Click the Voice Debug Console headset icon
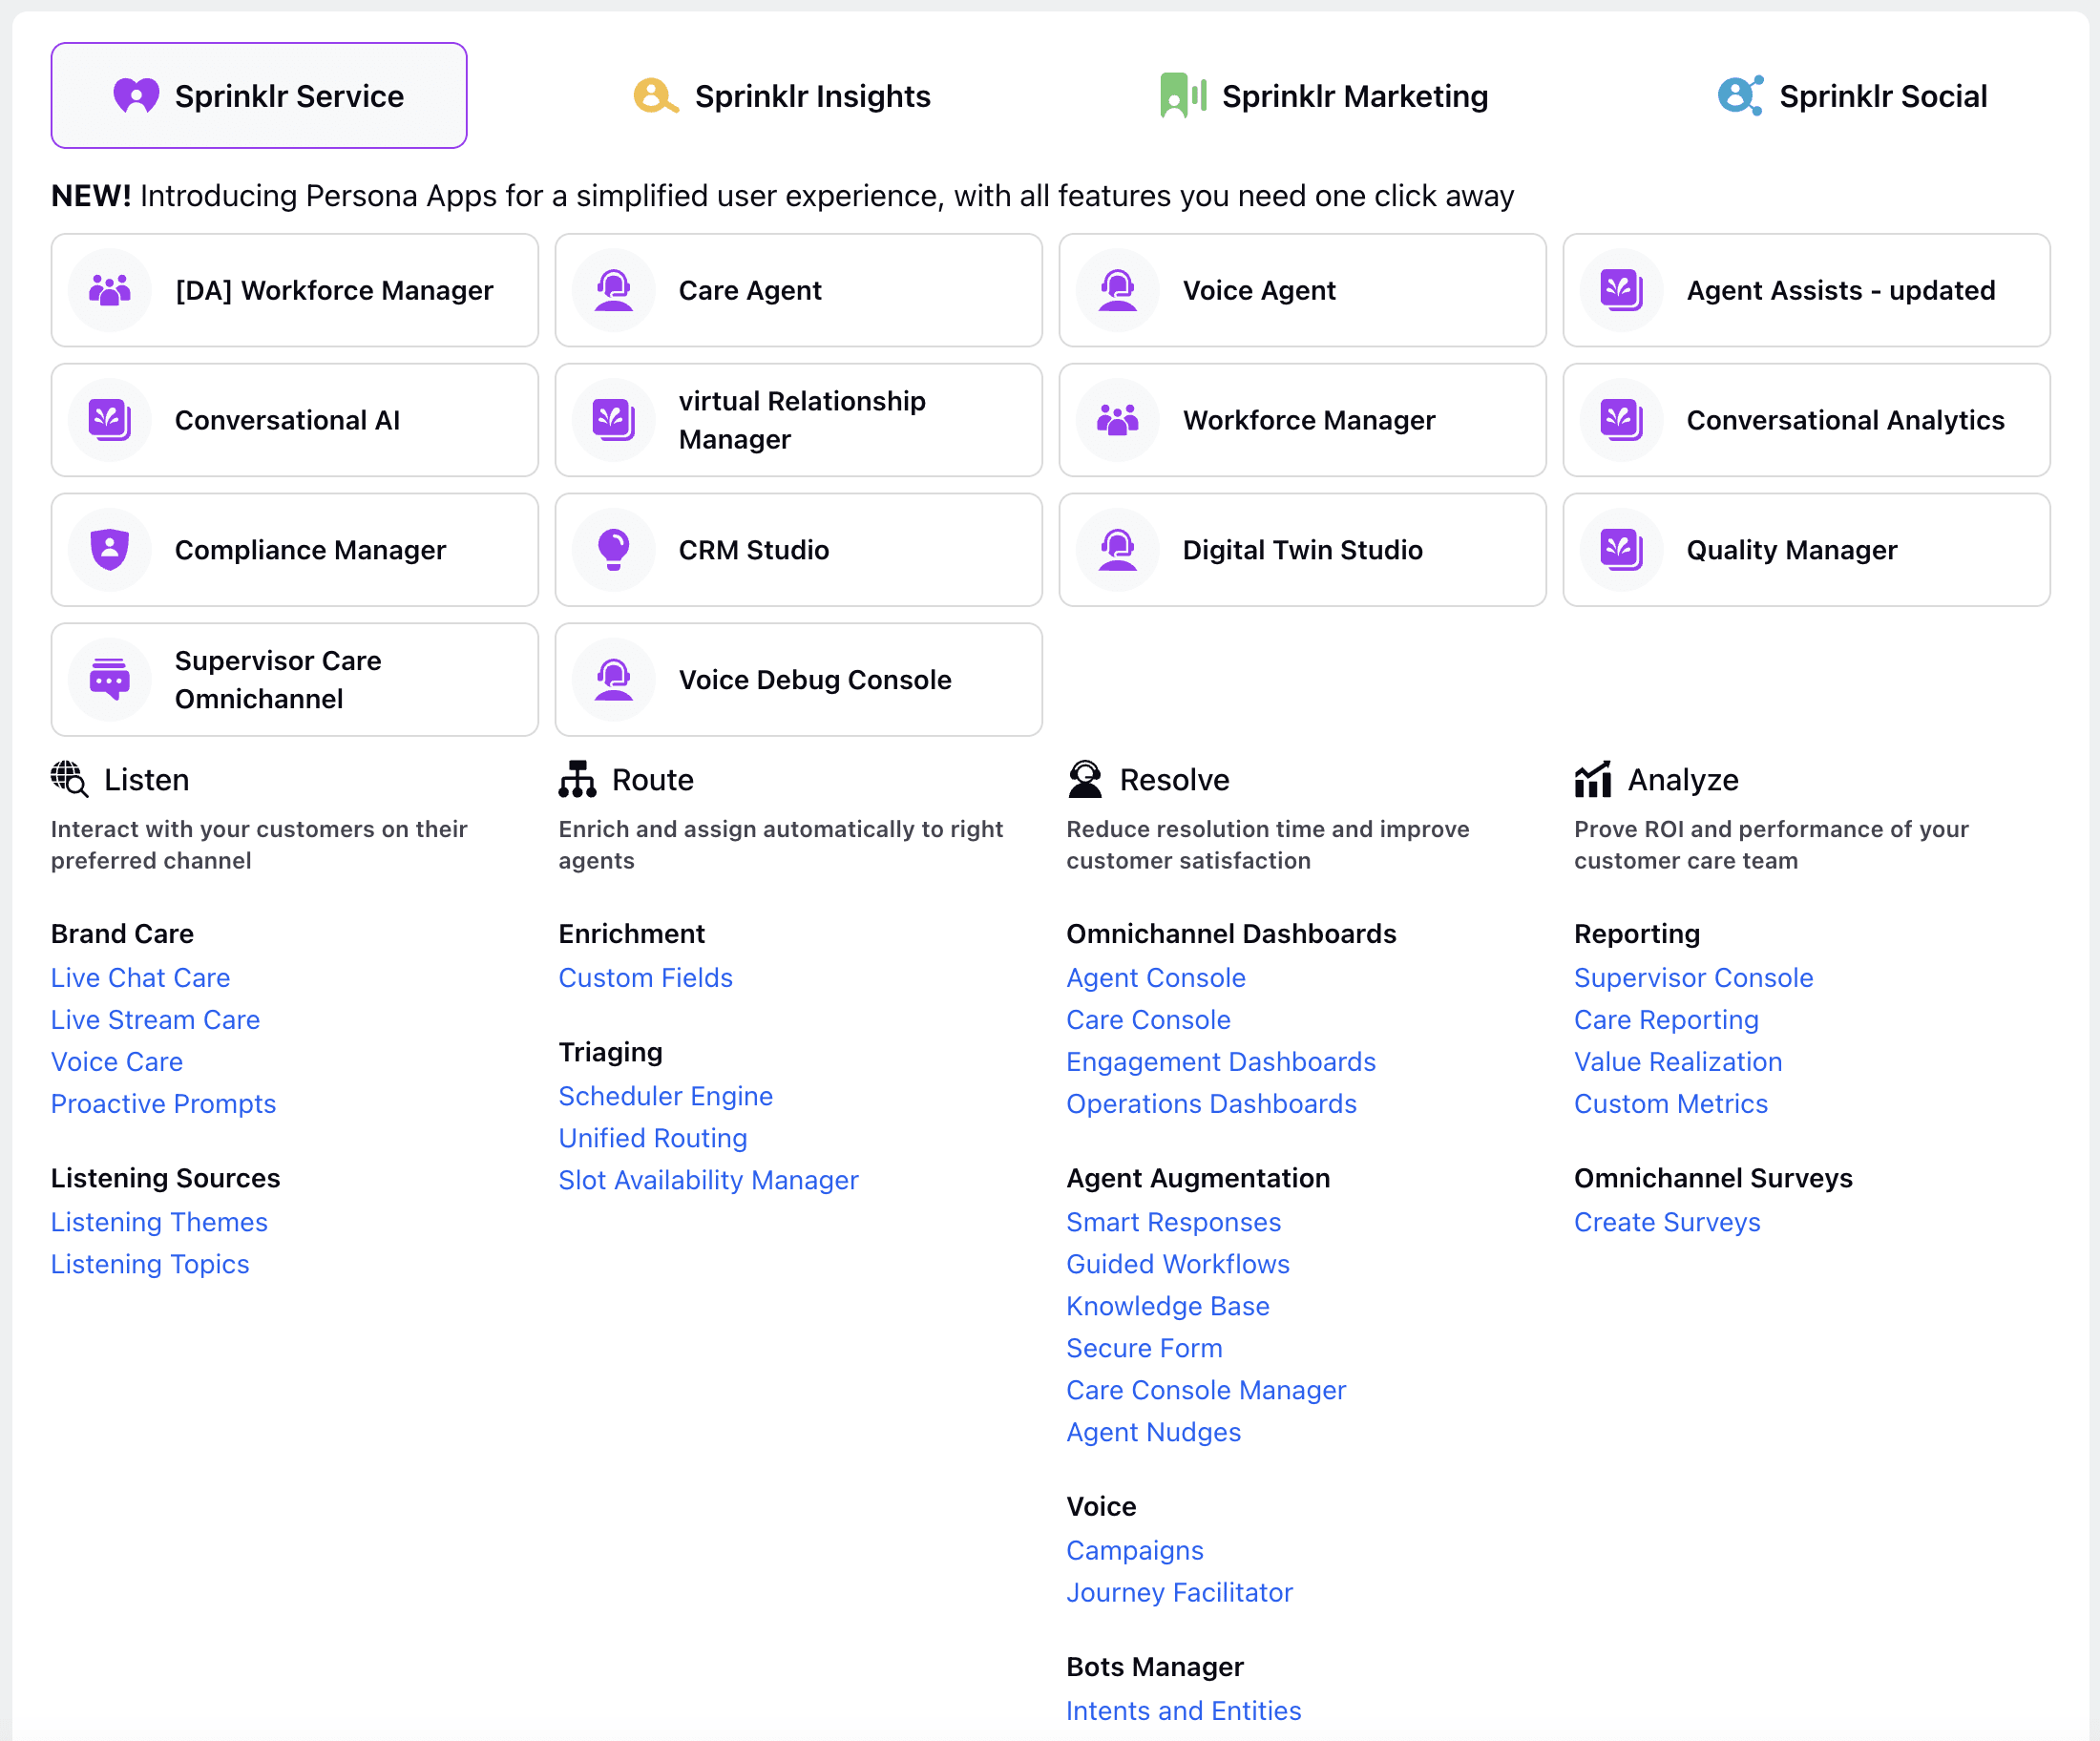Viewport: 2100px width, 1741px height. (614, 680)
